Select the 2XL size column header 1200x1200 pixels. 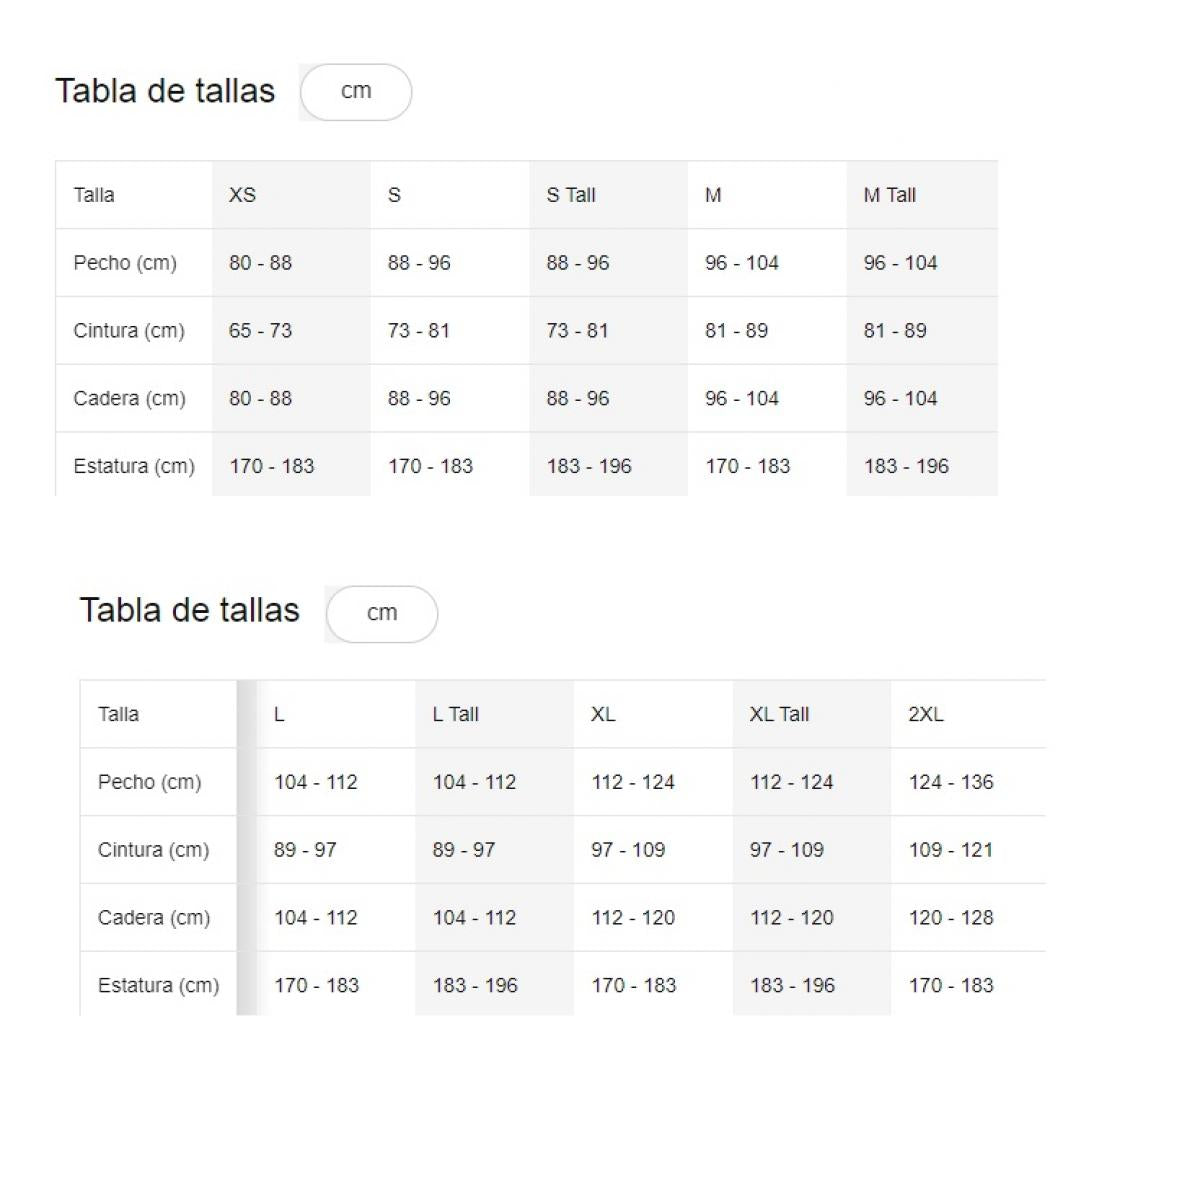pos(926,714)
